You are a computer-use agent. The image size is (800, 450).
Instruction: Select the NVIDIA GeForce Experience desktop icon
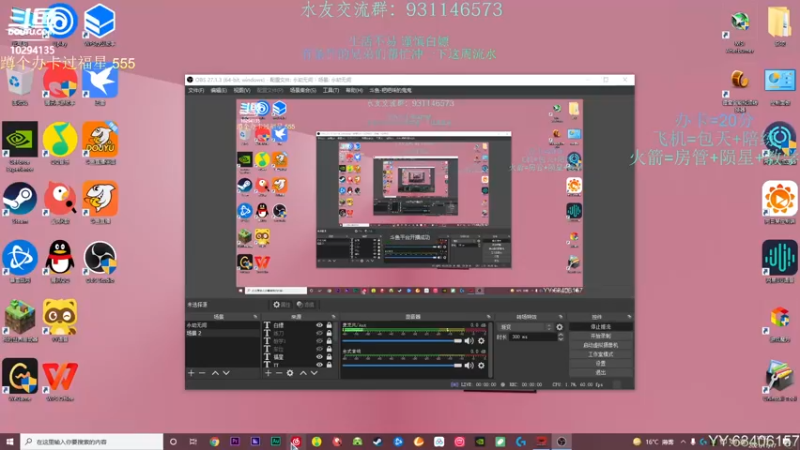(20, 146)
